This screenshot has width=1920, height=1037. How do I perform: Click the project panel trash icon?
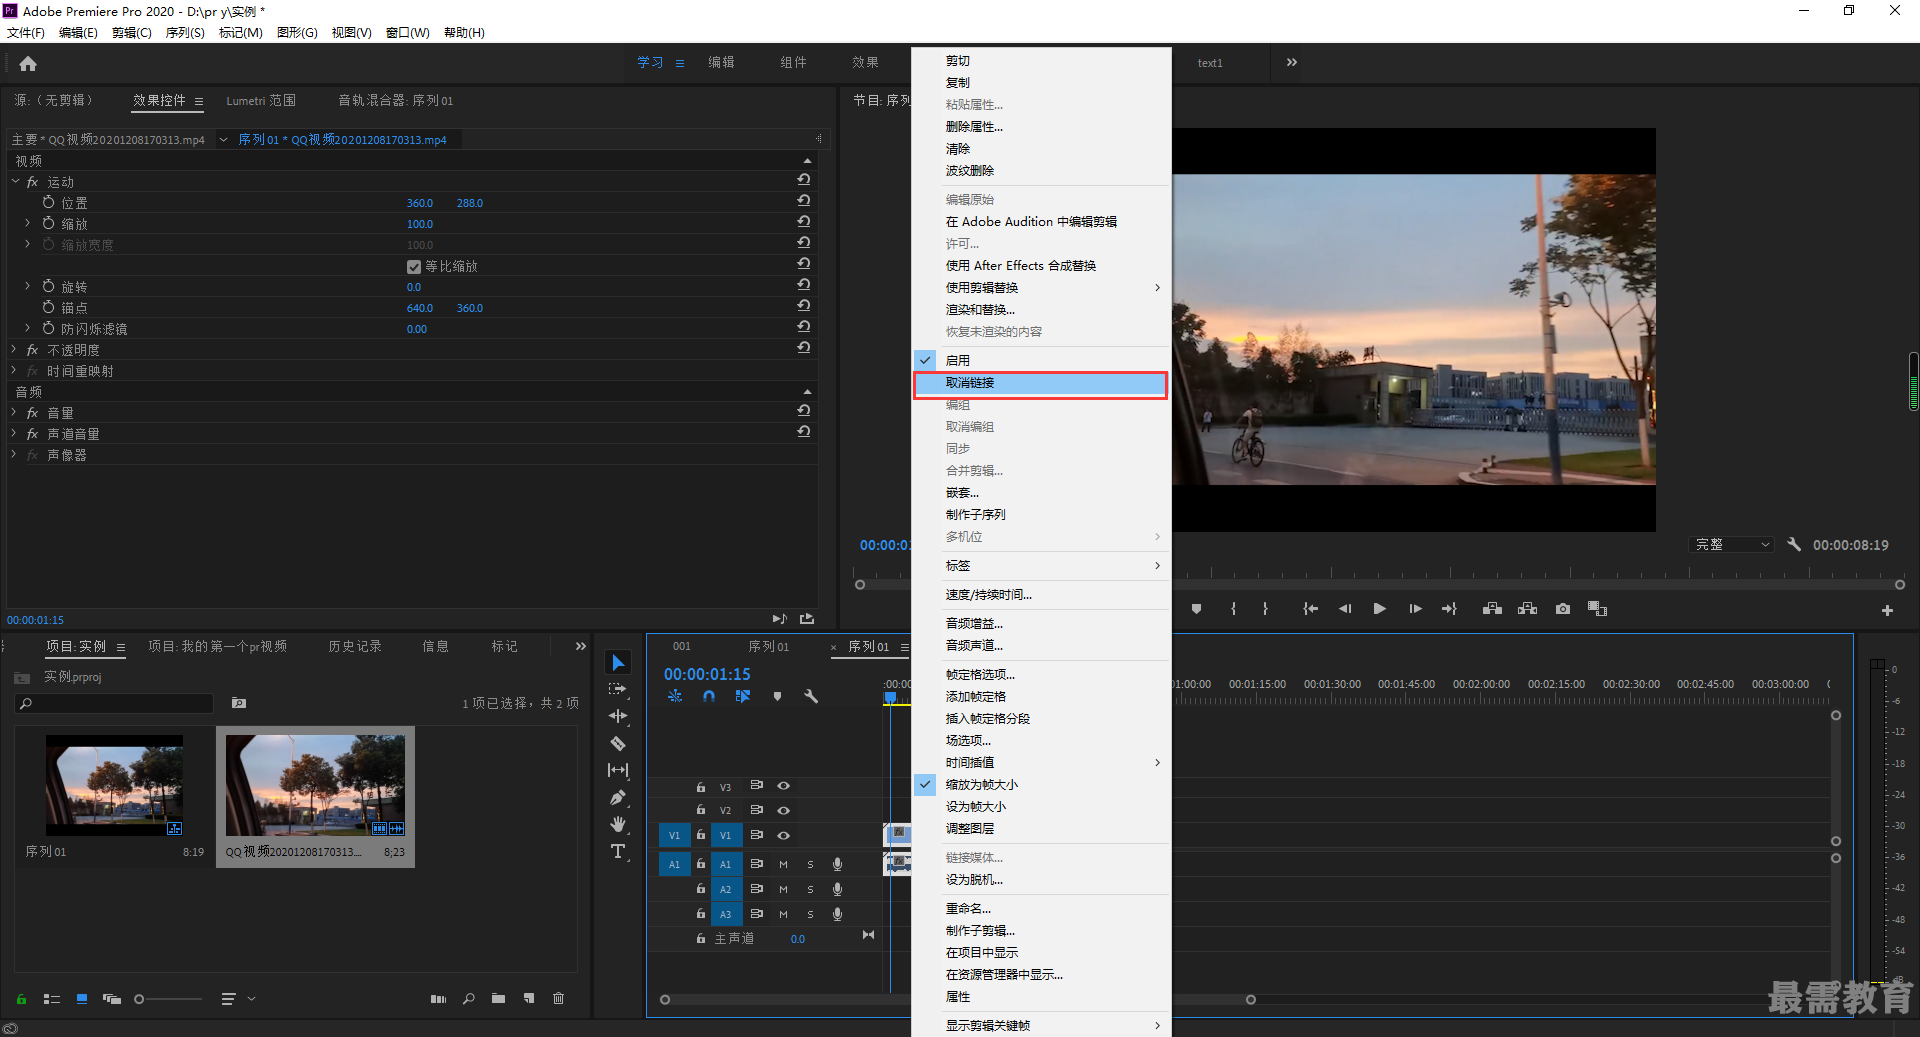tap(559, 998)
